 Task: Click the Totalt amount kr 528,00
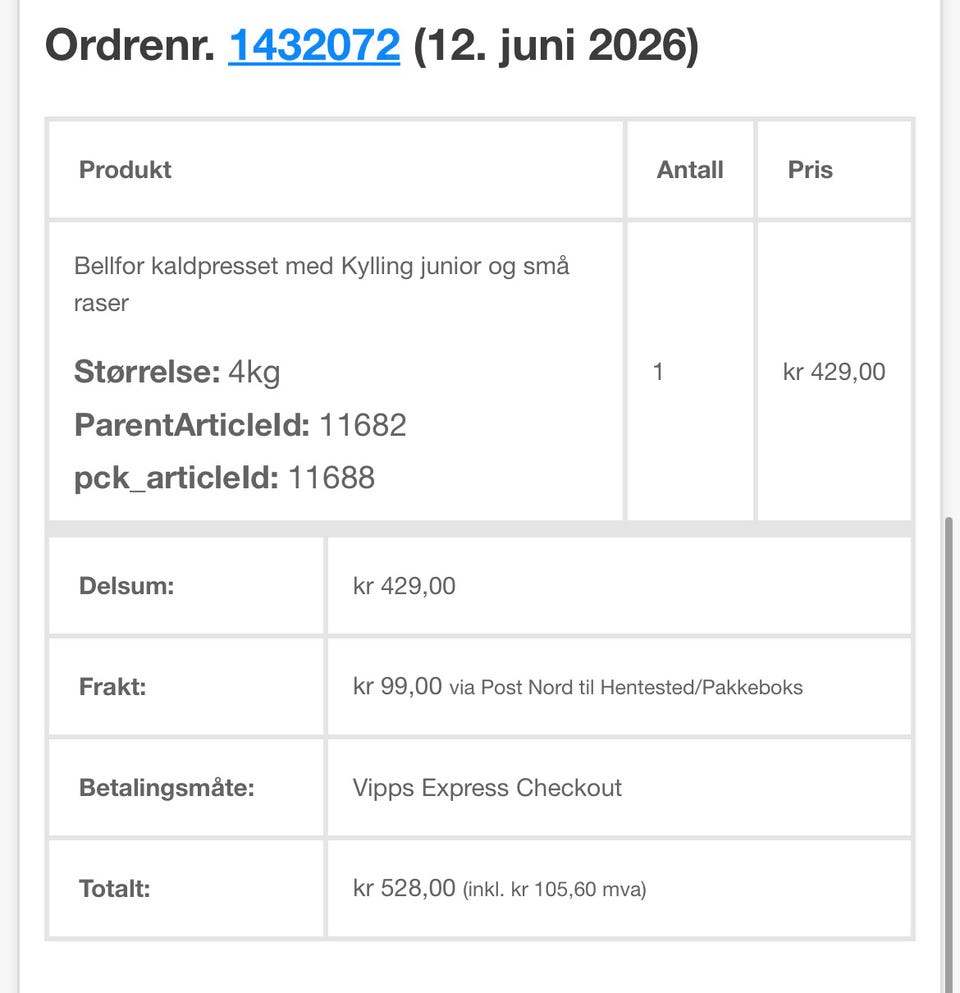(x=404, y=889)
